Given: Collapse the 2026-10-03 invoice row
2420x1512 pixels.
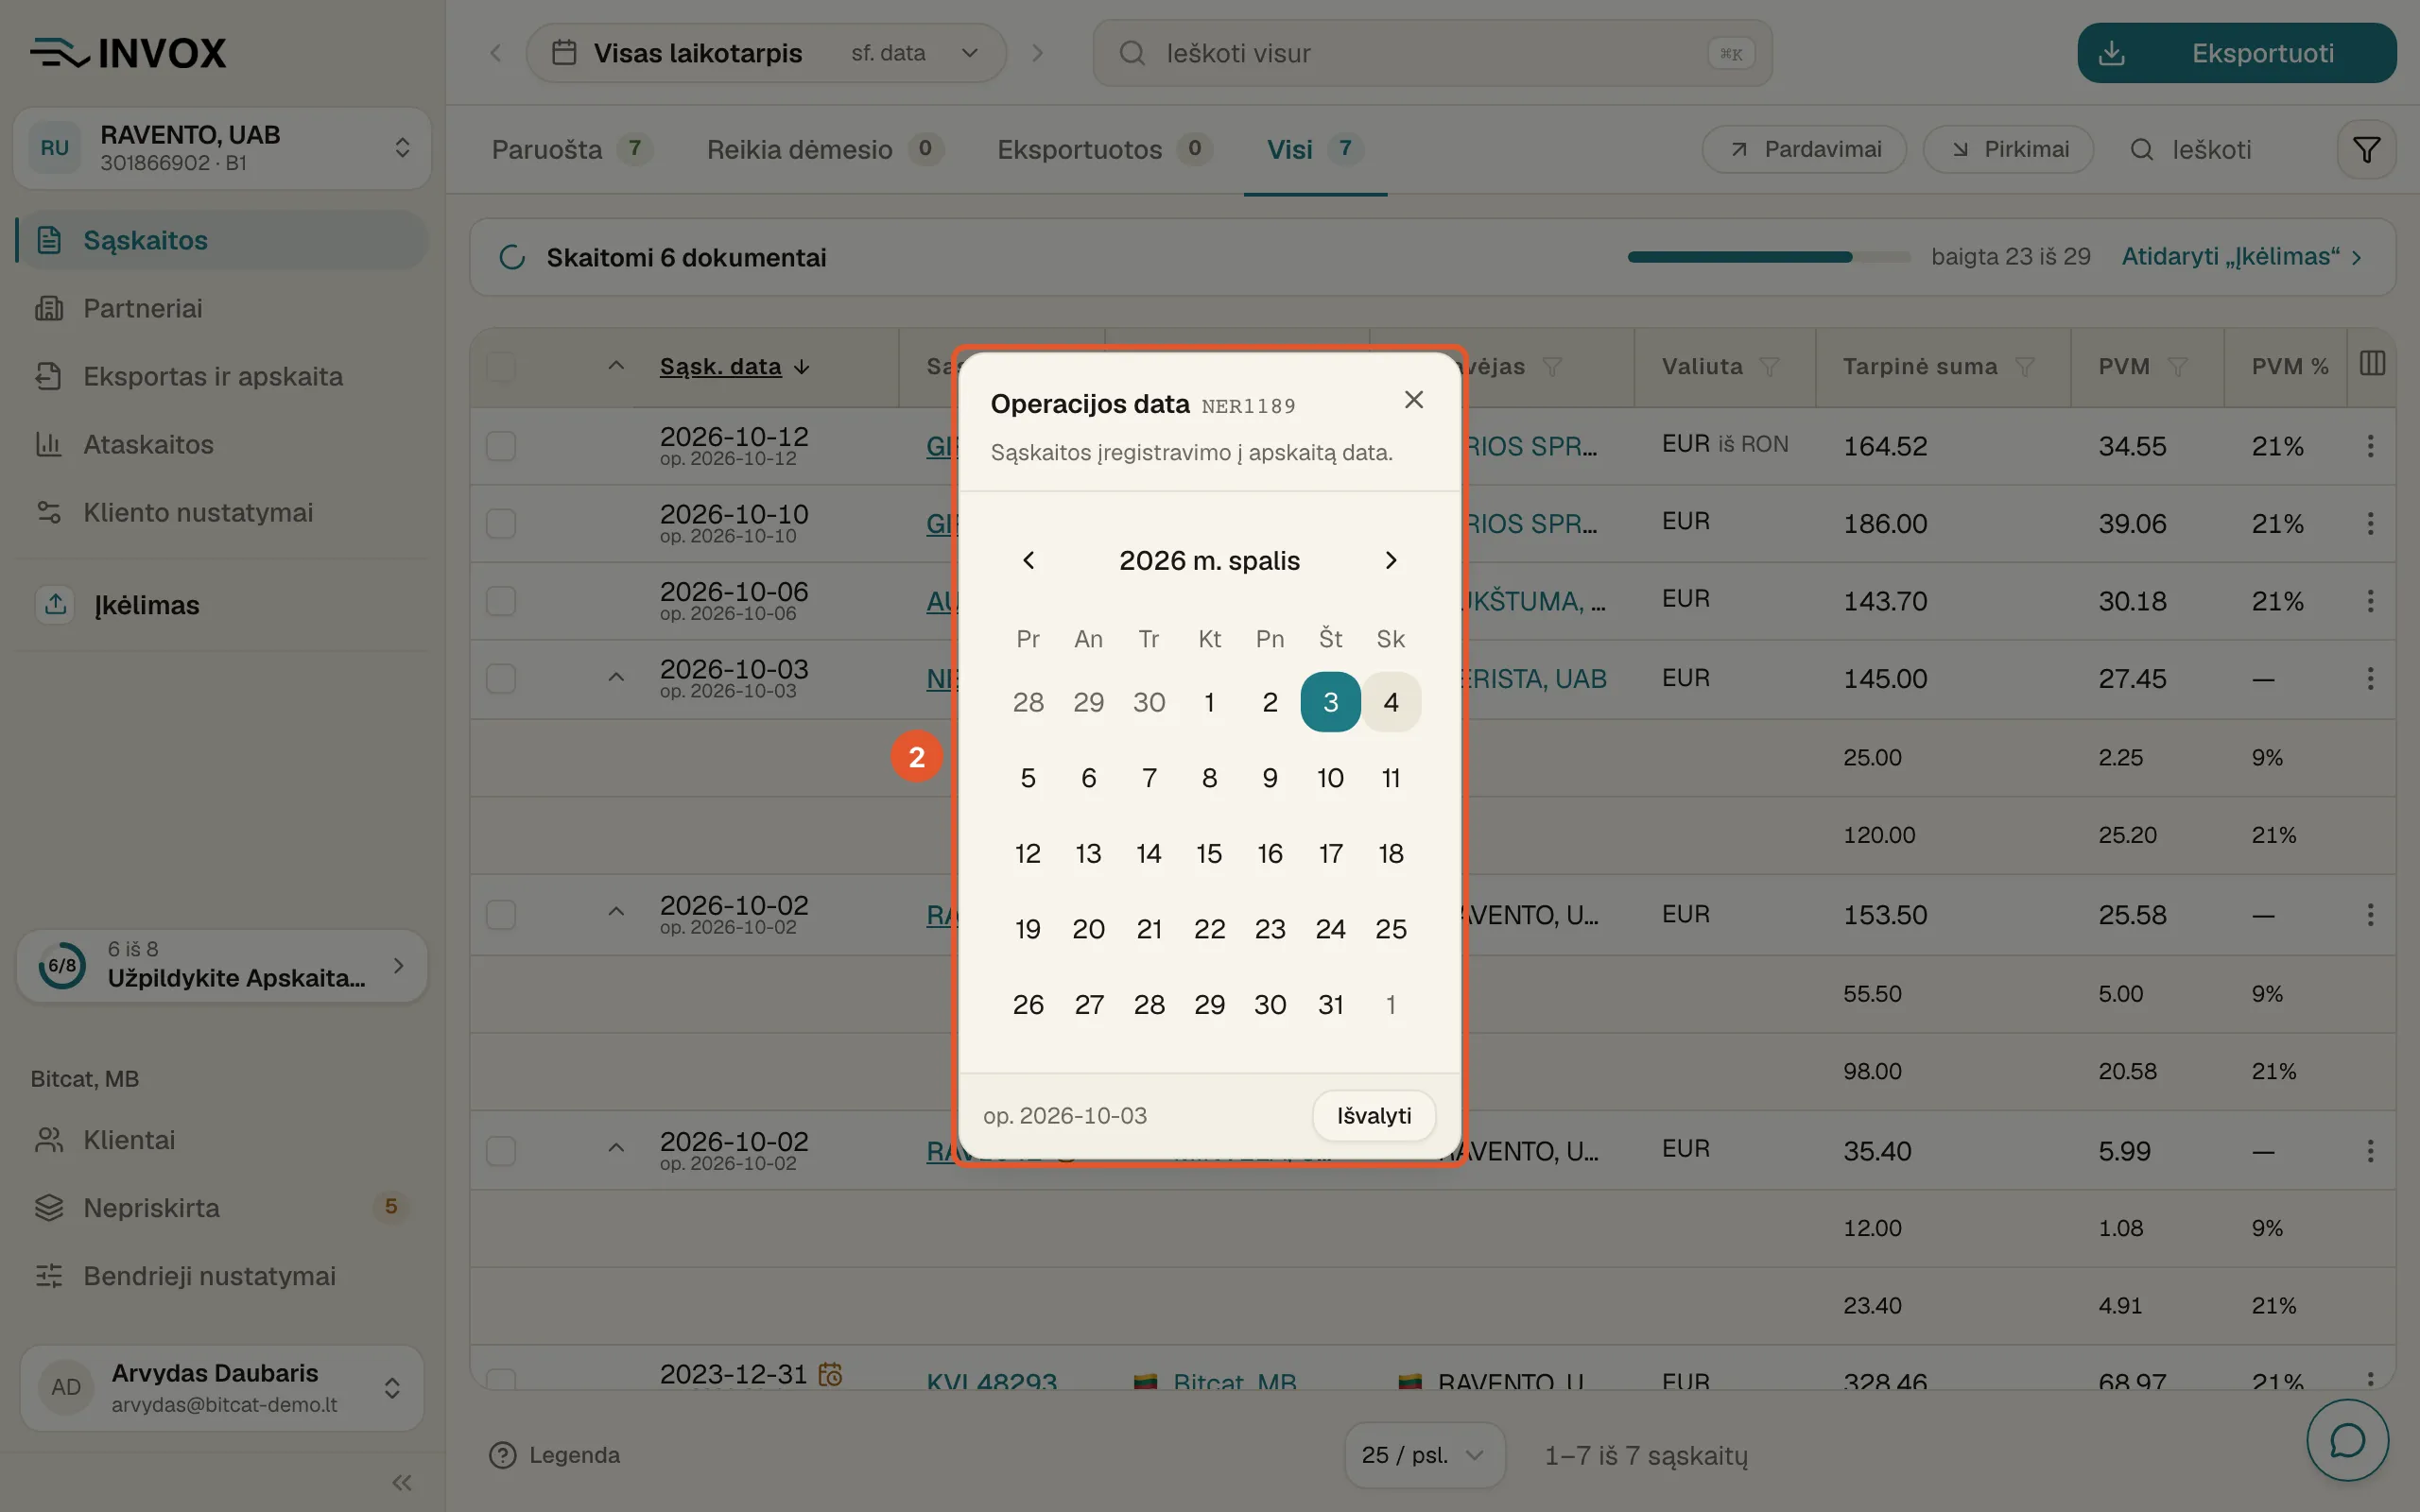Looking at the screenshot, I should click(x=616, y=678).
